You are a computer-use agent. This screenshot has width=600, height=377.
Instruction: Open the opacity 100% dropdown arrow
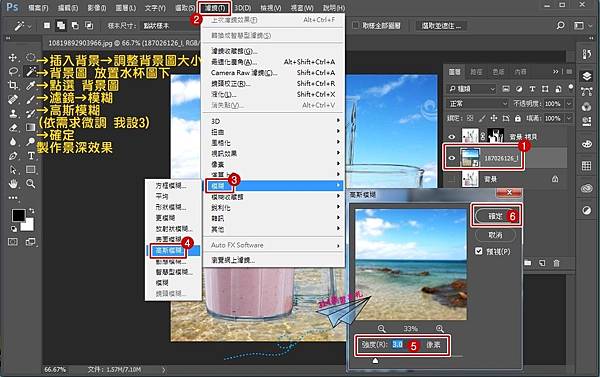click(569, 104)
